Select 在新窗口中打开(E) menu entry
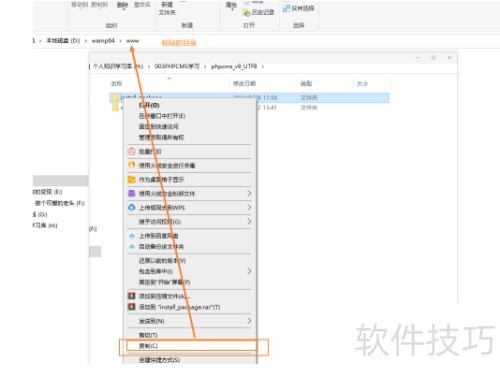500x377 pixels. click(x=162, y=116)
